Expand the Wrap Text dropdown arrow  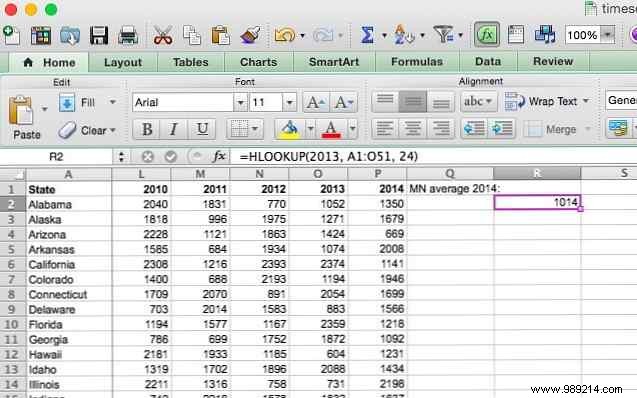586,101
